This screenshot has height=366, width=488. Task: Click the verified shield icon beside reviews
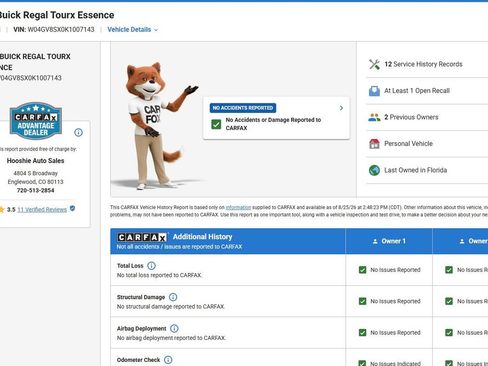click(72, 209)
